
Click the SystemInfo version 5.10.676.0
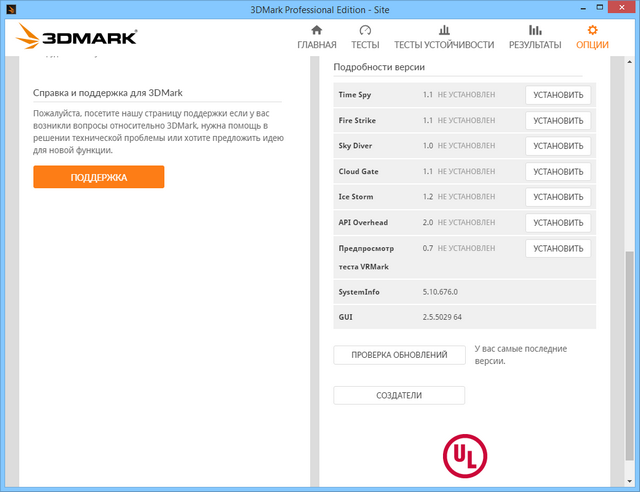point(440,292)
